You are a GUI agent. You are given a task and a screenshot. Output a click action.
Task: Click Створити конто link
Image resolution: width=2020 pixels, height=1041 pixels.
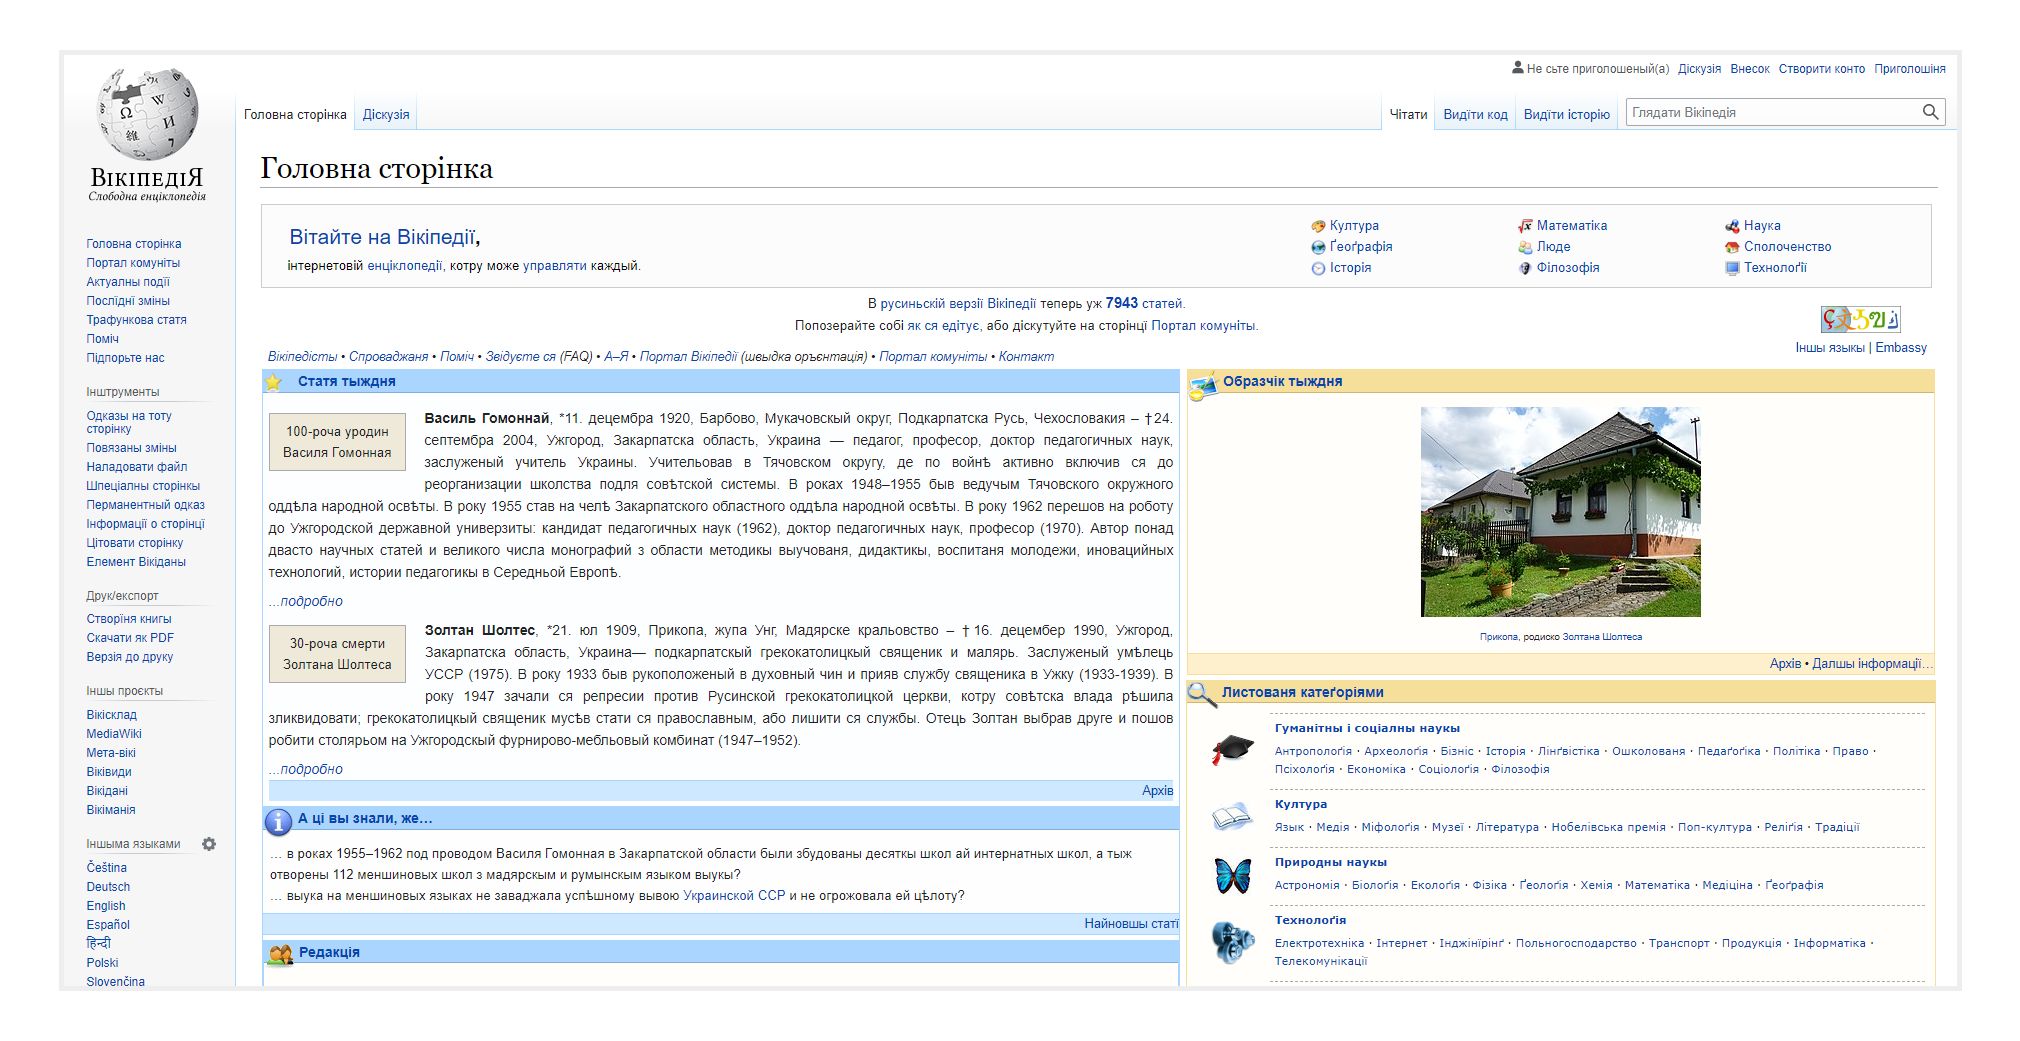[x=1821, y=69]
